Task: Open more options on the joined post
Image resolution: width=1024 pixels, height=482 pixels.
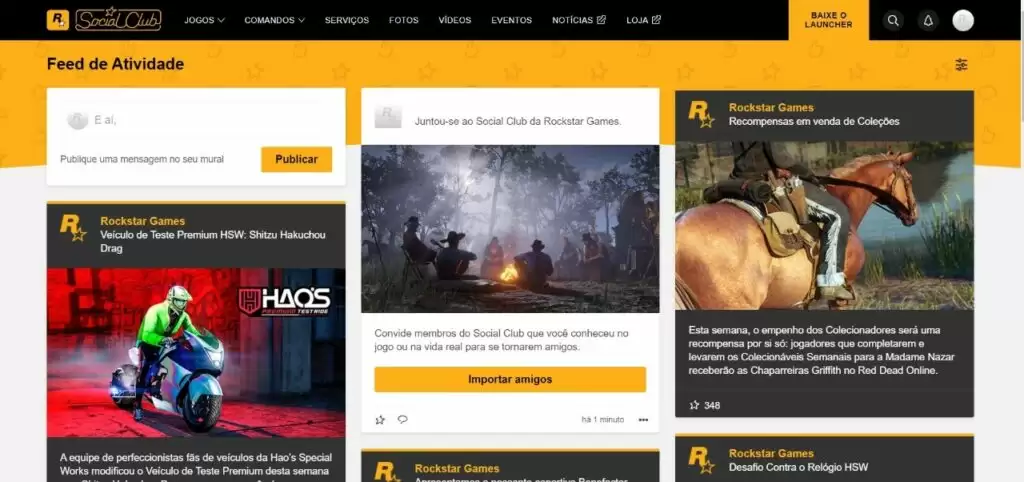Action: click(x=643, y=419)
